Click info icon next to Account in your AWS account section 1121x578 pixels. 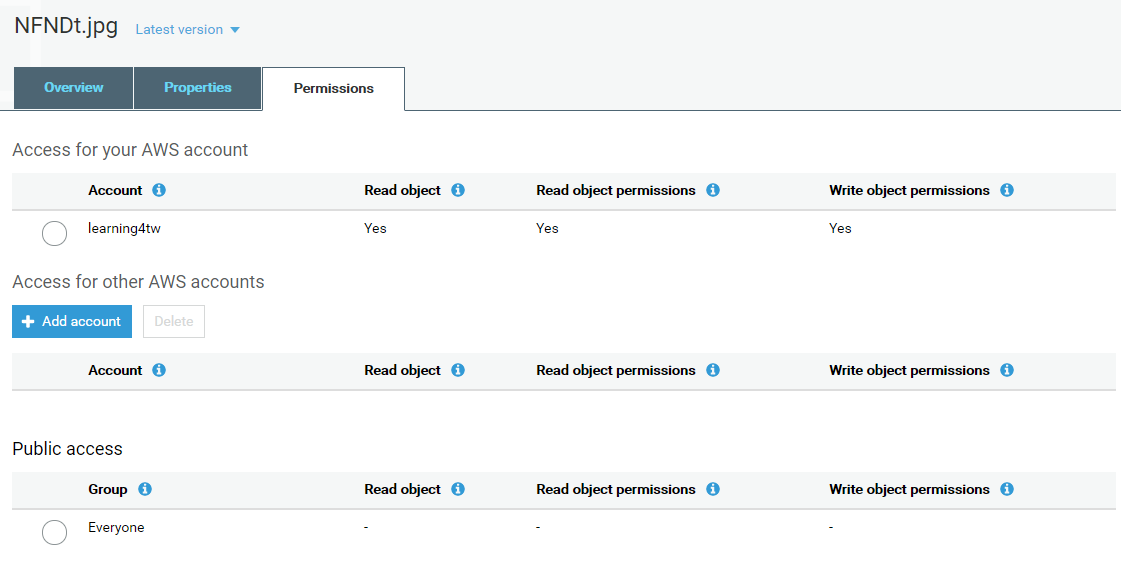tap(159, 190)
